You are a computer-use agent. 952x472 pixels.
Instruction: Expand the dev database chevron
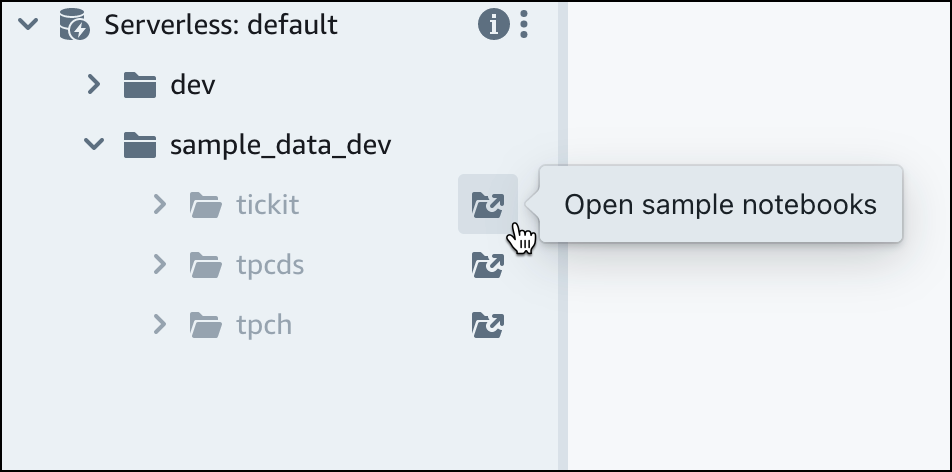tap(94, 85)
